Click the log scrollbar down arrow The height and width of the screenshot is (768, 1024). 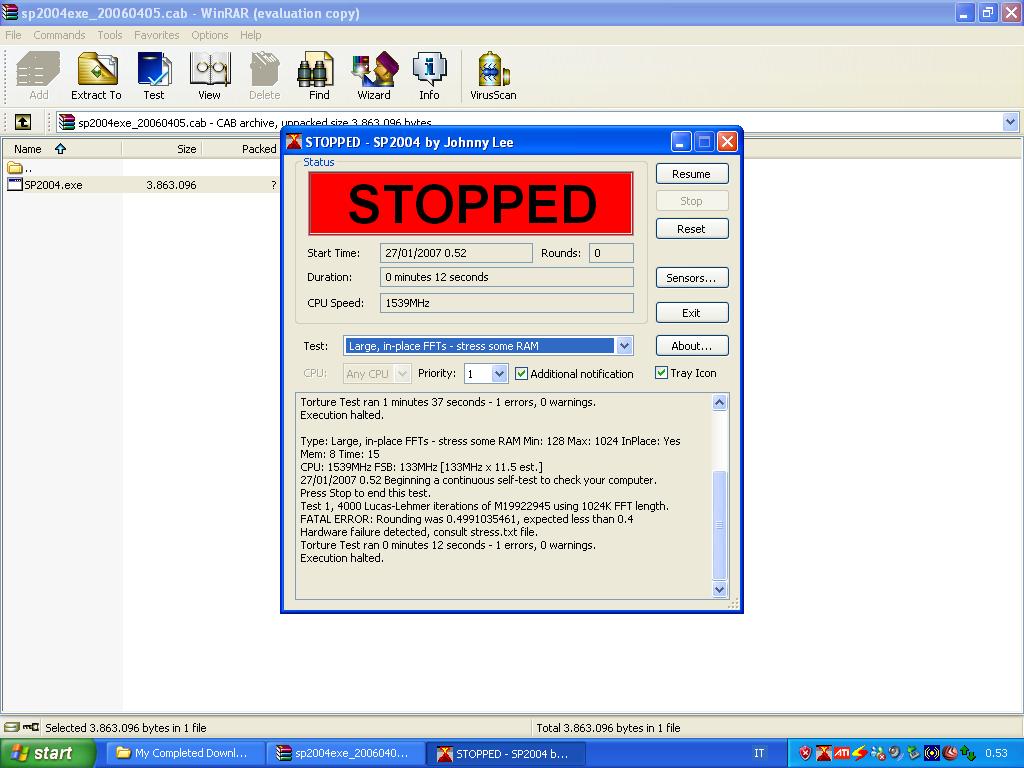tap(719, 589)
